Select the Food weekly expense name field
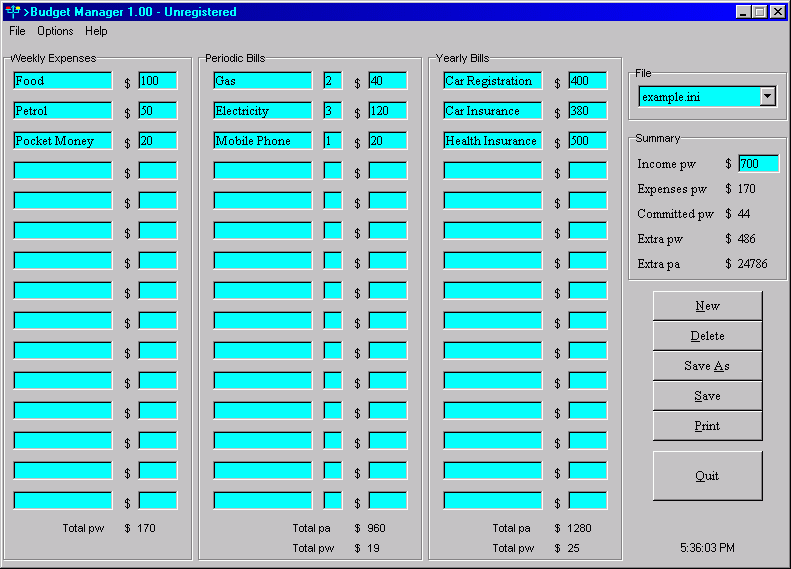 (x=63, y=81)
